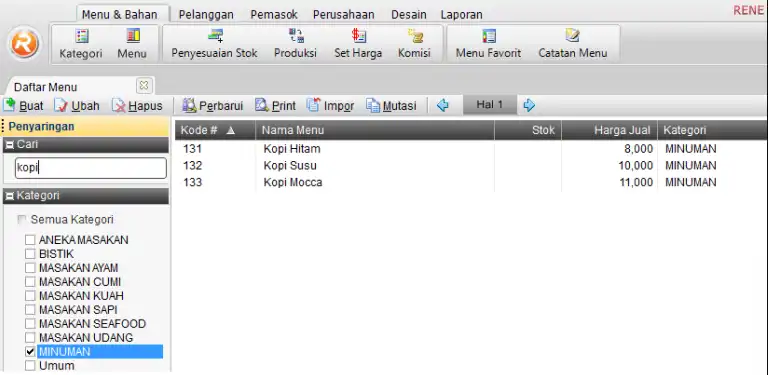Switch to the Desain tab
This screenshot has width=768, height=375.
408,15
